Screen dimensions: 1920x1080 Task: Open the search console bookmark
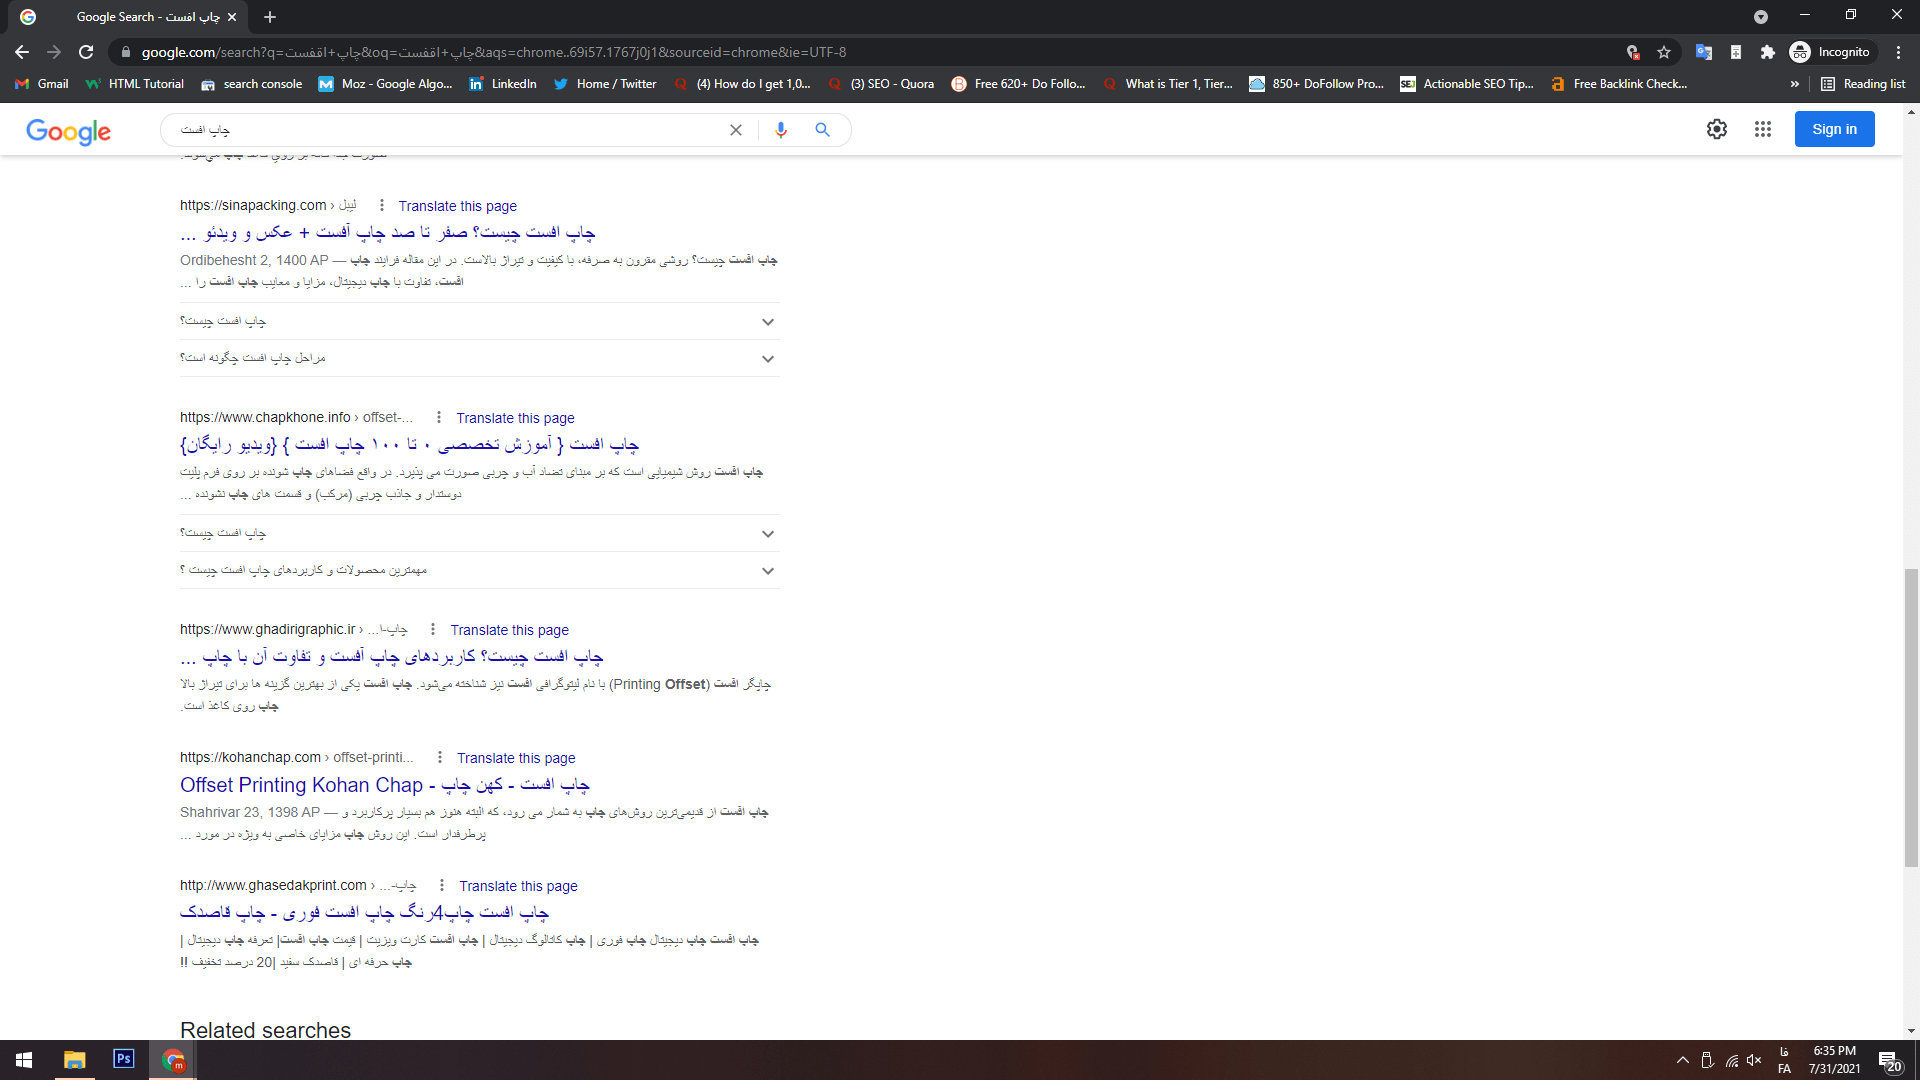point(252,84)
